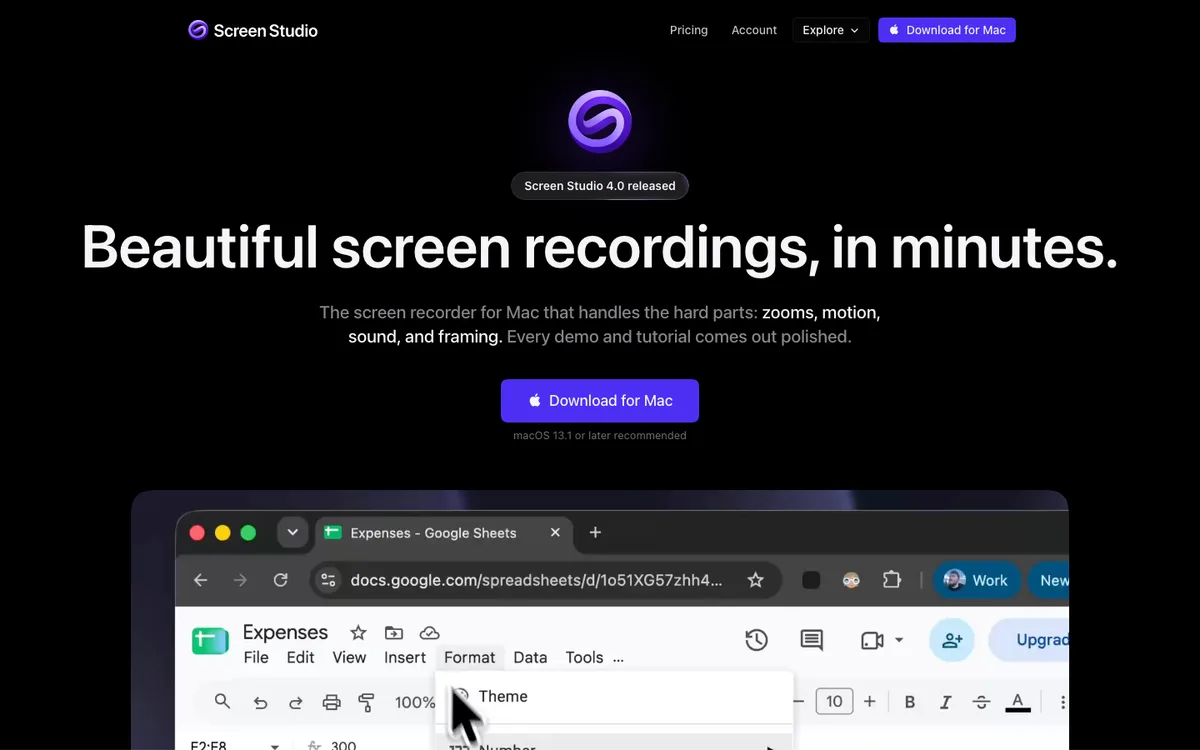The width and height of the screenshot is (1200, 750).
Task: Click the Expenses document title
Action: (x=285, y=632)
